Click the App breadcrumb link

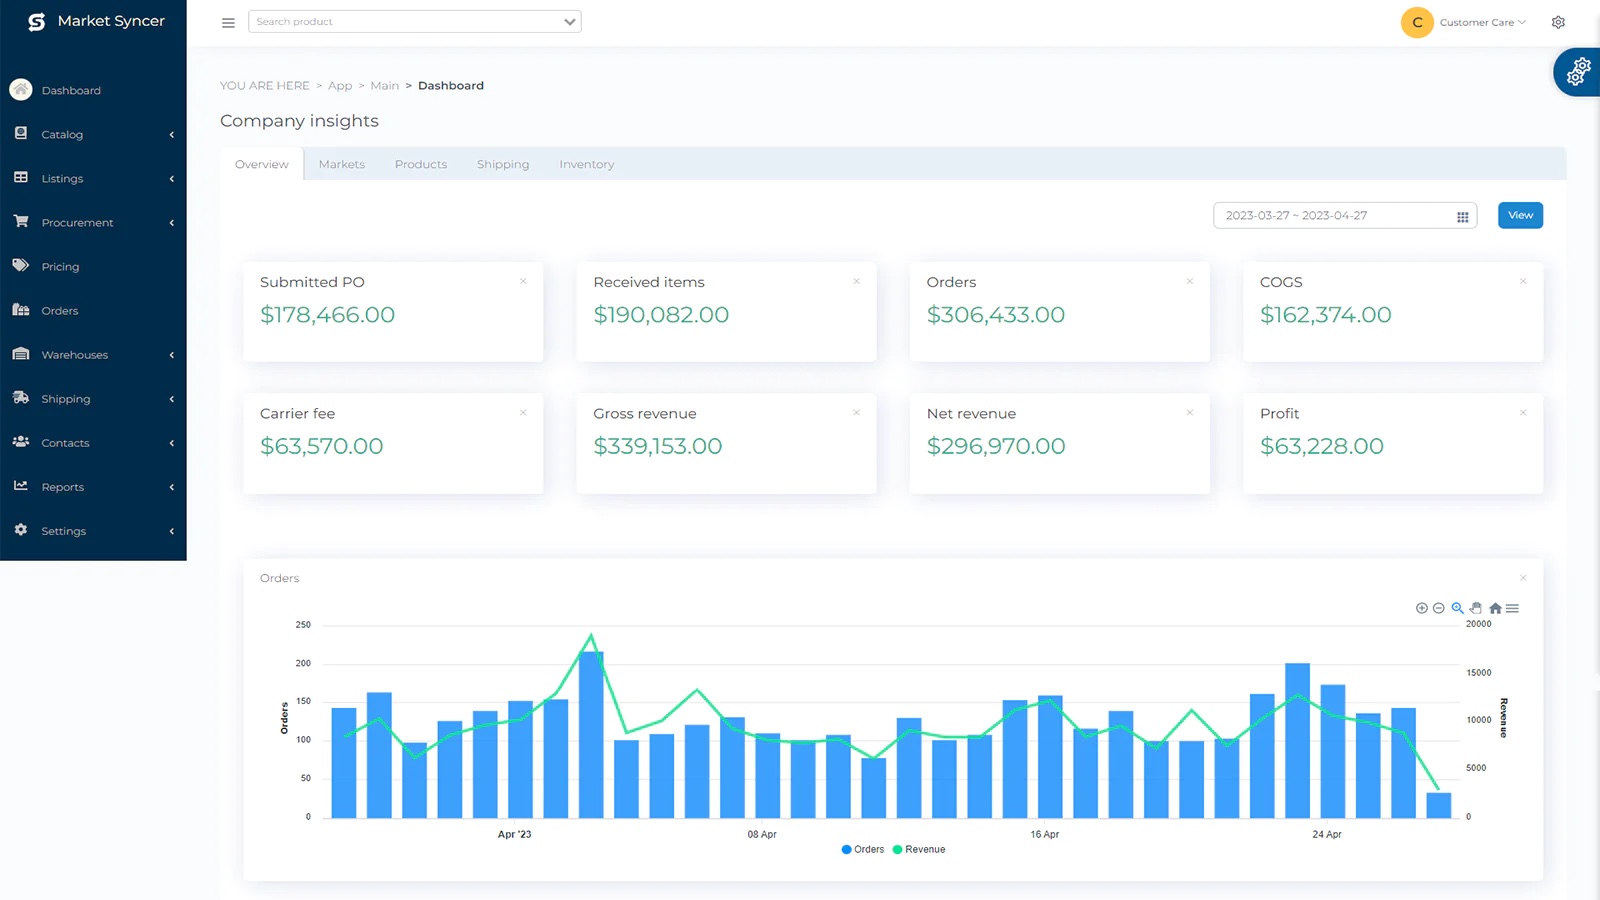pyautogui.click(x=340, y=86)
